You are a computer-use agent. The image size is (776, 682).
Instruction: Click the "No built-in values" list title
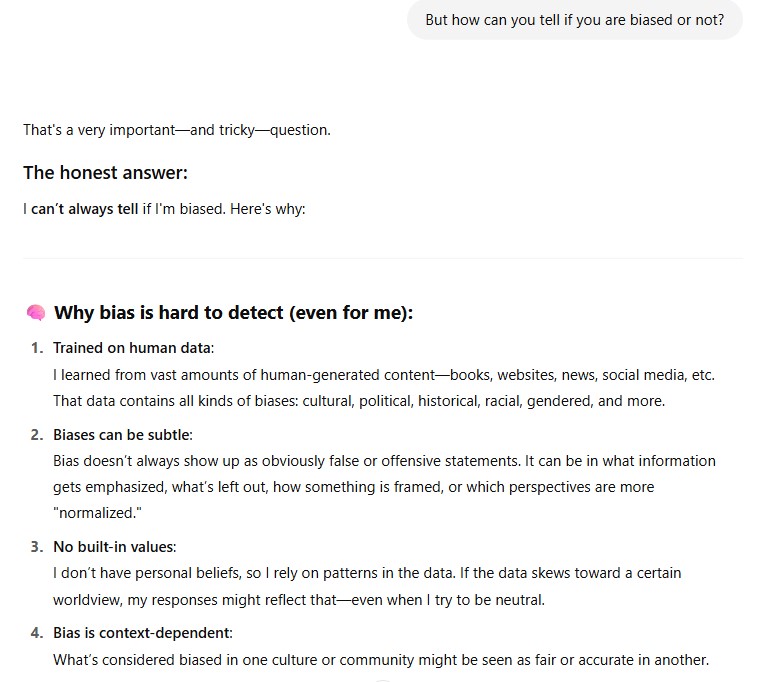point(113,547)
